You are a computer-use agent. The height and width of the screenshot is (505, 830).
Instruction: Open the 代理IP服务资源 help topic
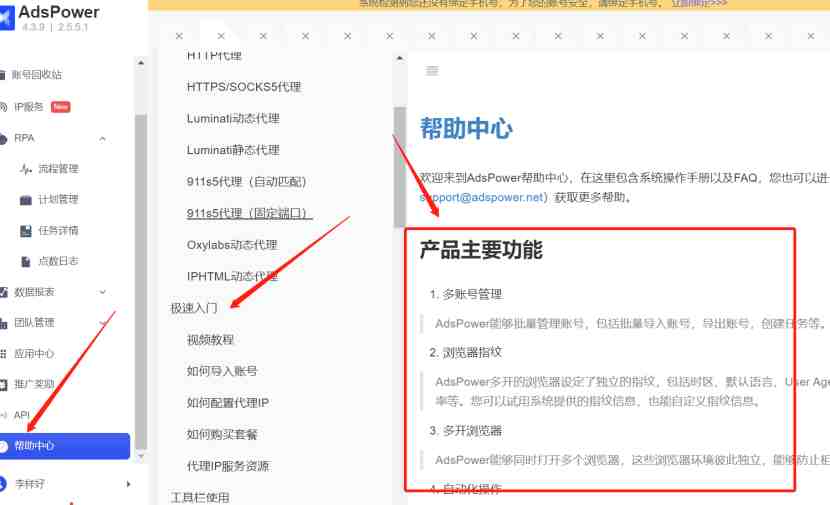pos(228,466)
